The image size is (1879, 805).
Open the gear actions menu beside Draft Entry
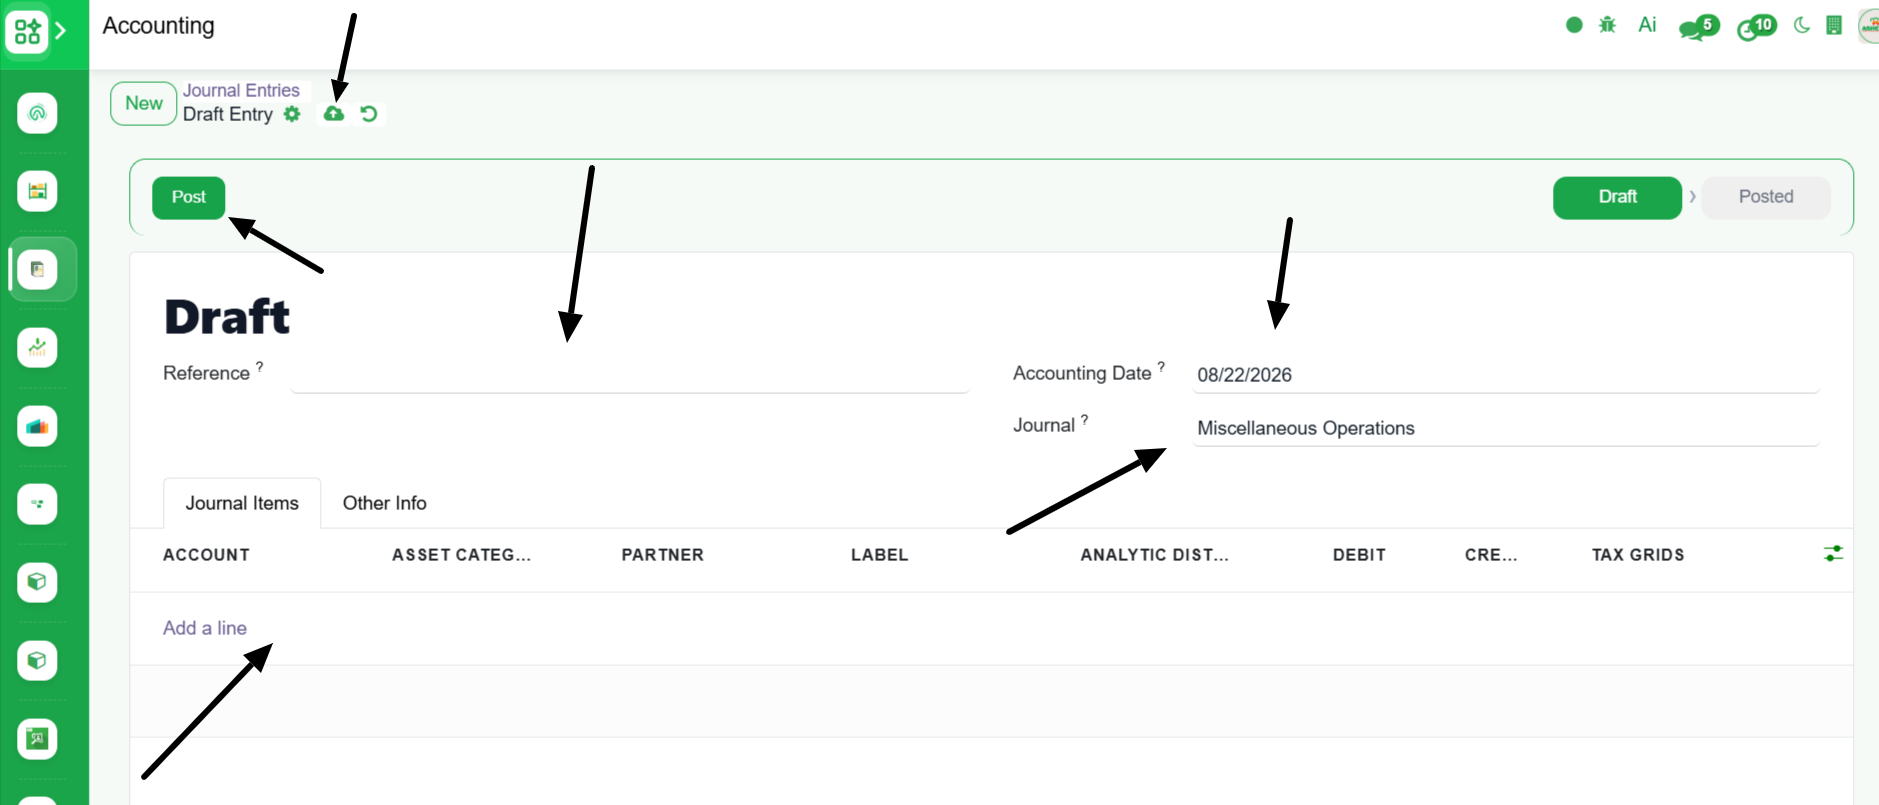pos(292,114)
